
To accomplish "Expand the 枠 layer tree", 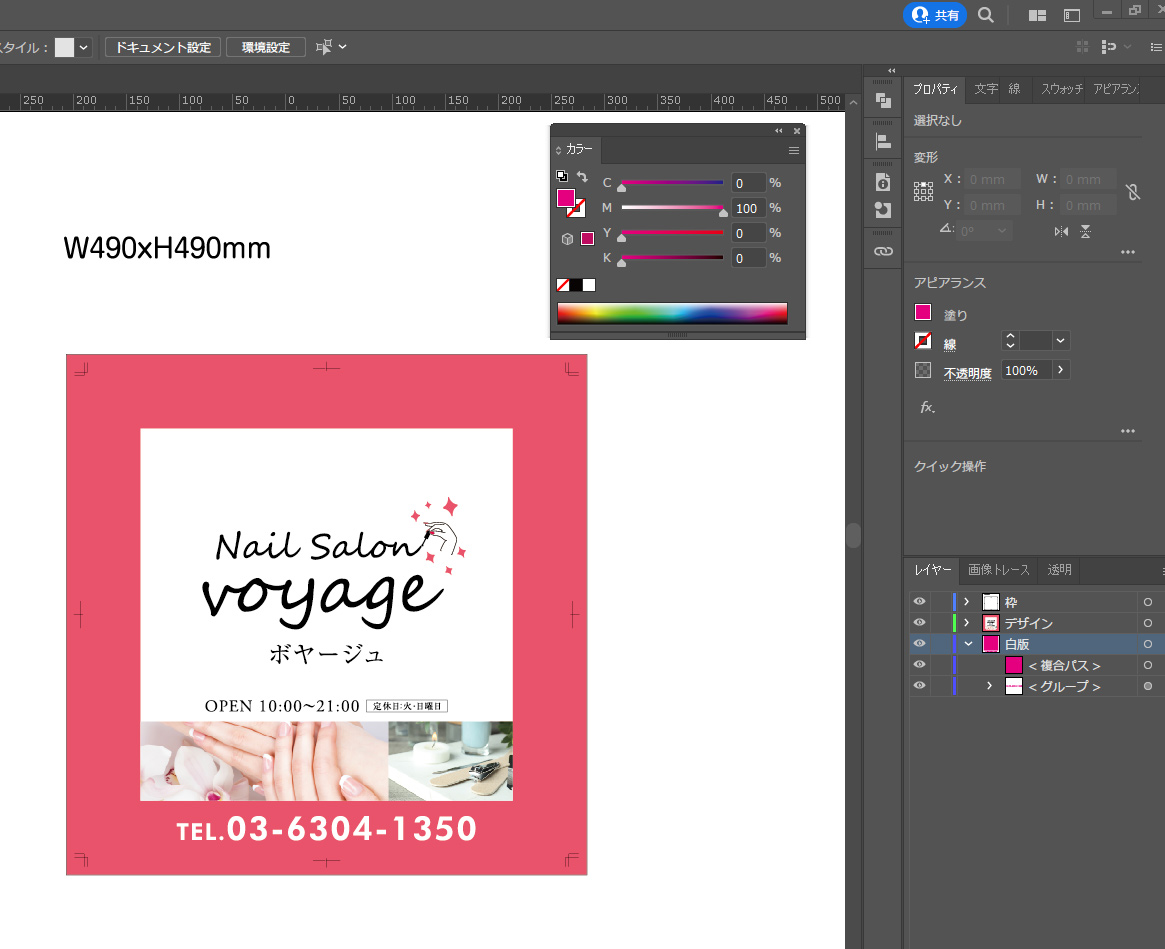I will [967, 602].
